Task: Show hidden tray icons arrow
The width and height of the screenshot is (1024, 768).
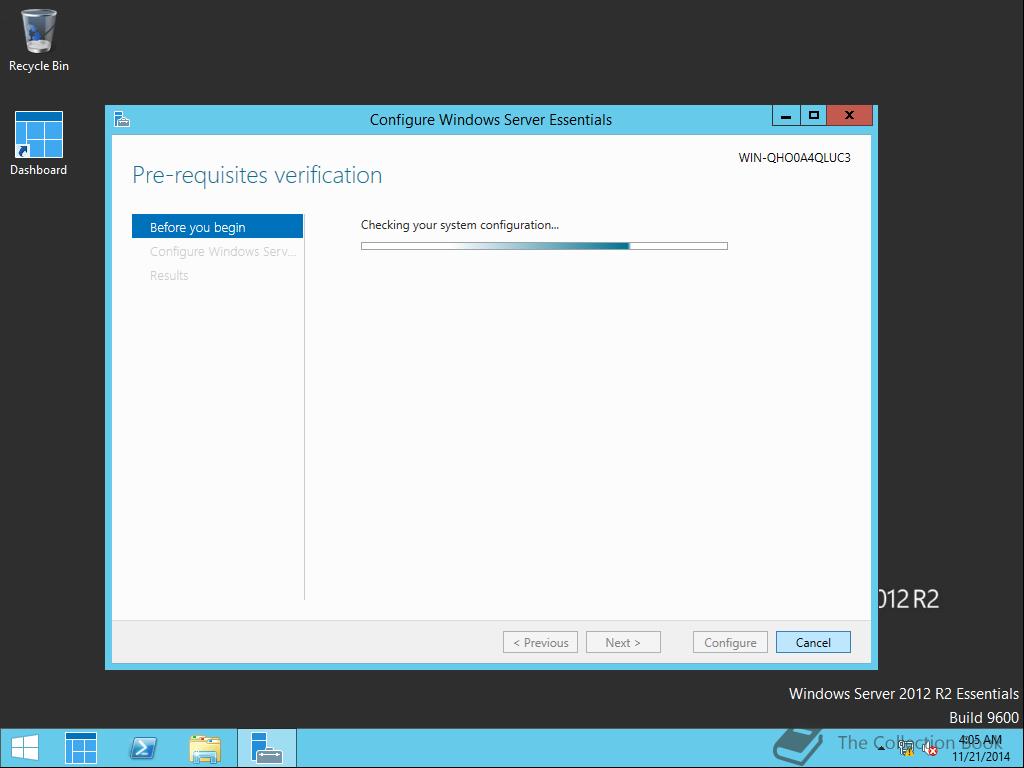Action: 882,749
